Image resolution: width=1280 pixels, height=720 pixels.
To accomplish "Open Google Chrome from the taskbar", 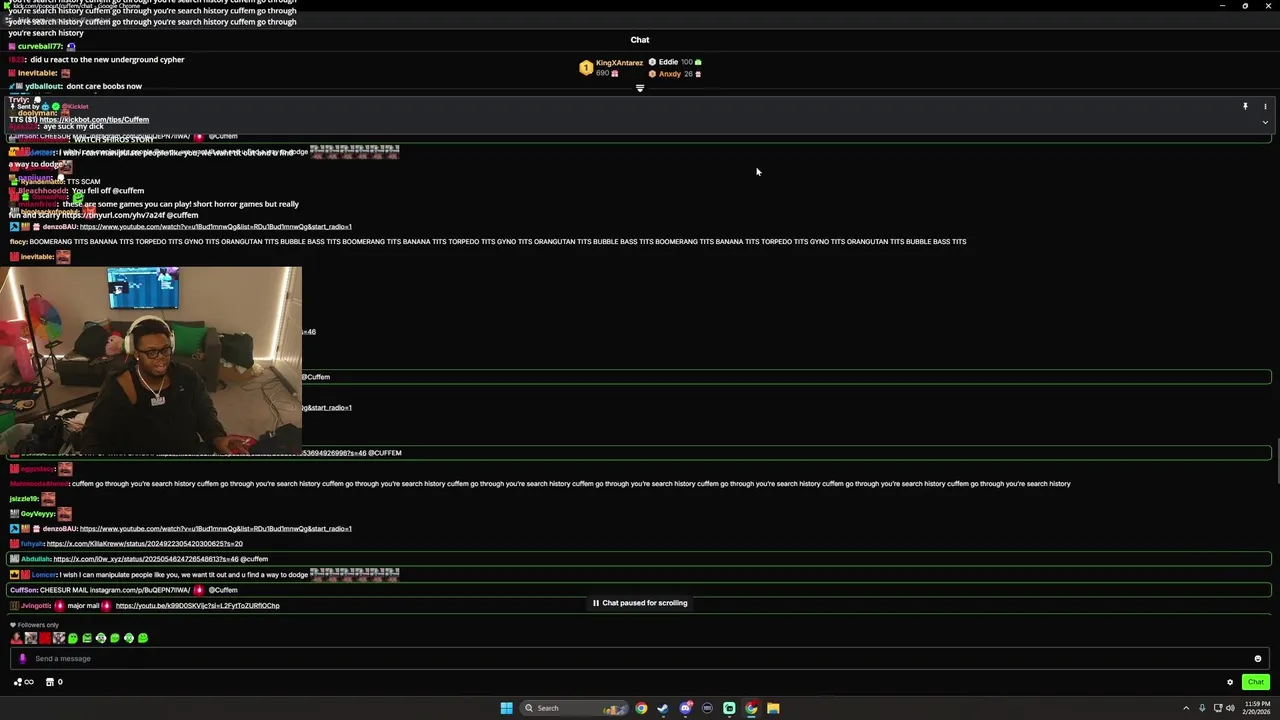I will [x=641, y=708].
